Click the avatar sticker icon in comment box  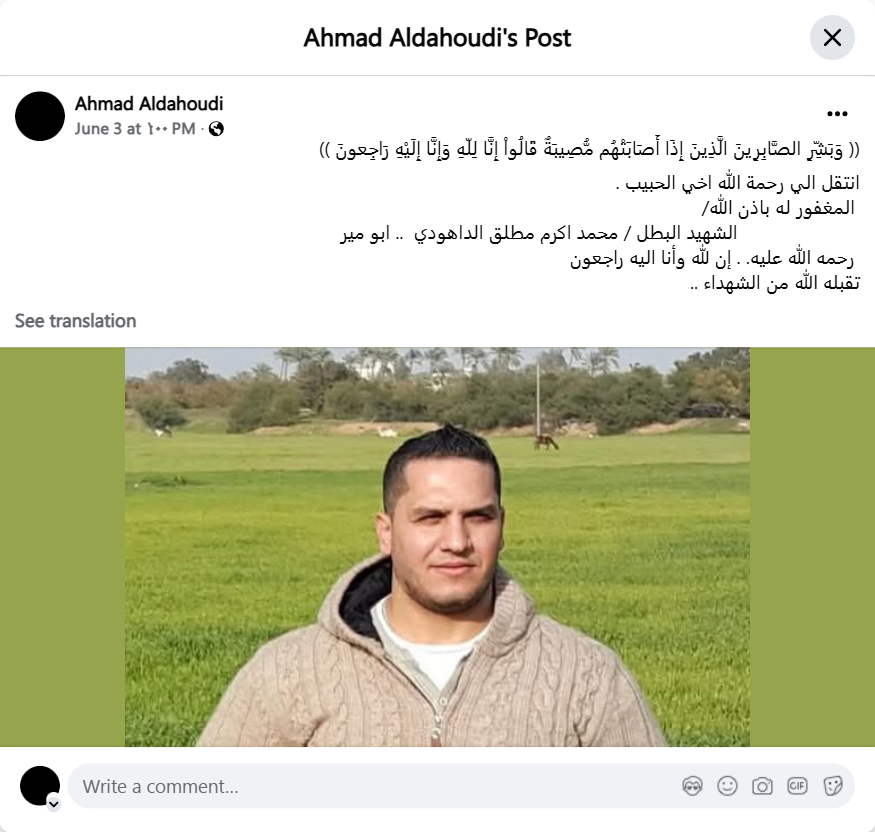point(693,786)
